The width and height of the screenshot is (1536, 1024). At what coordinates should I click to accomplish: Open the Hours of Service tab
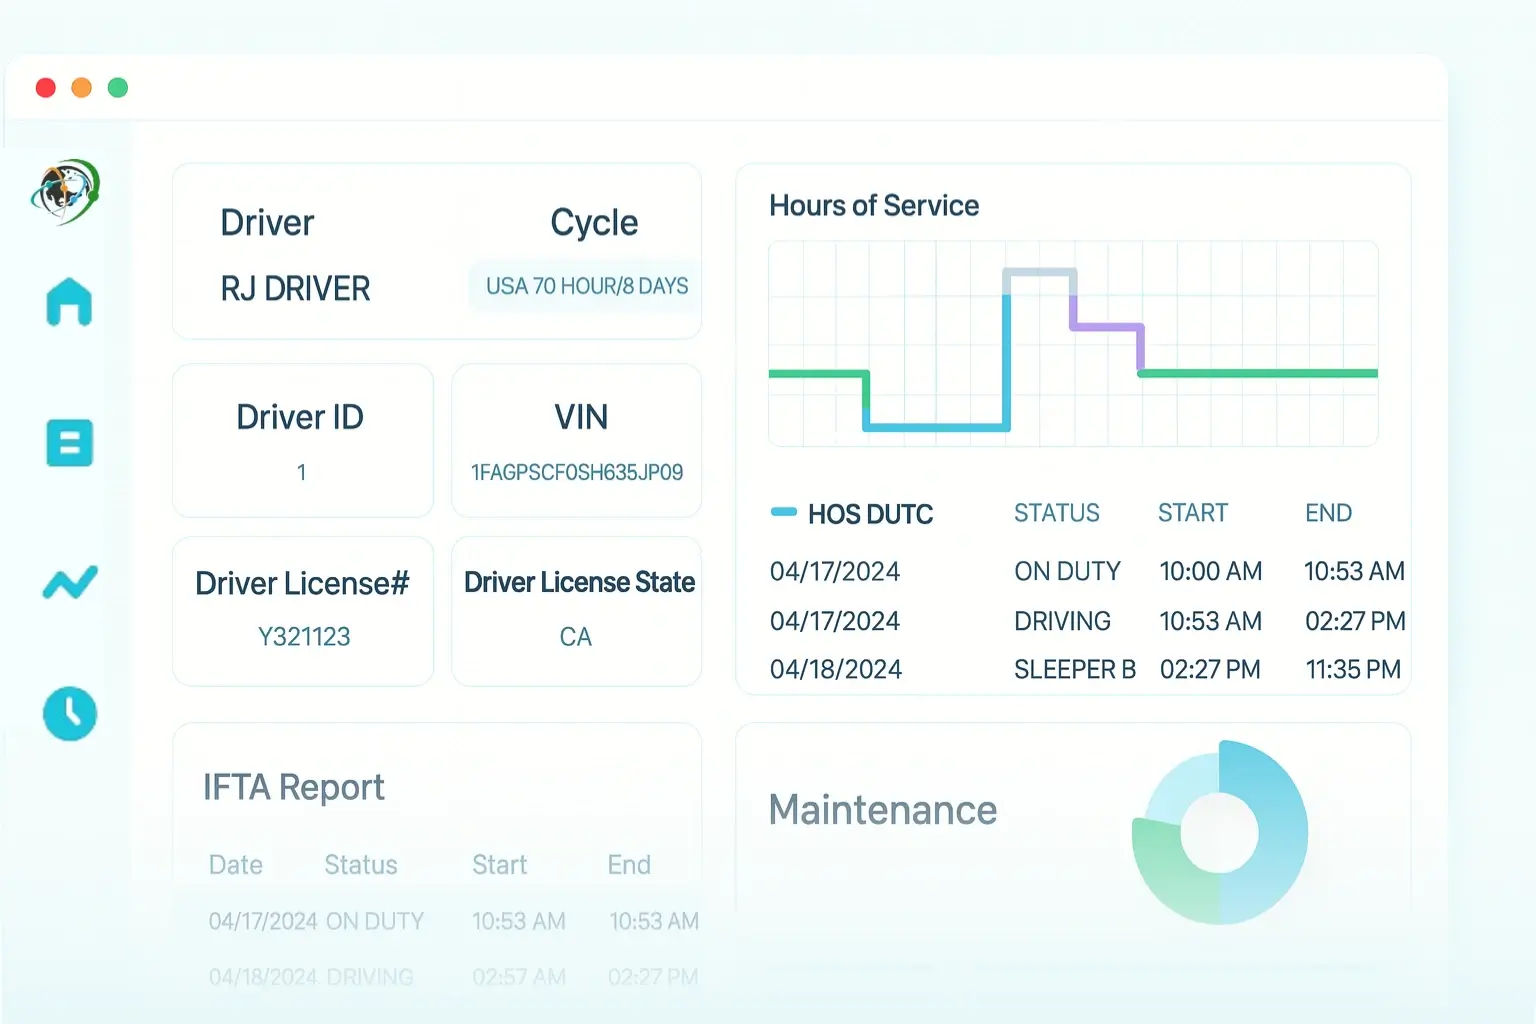pyautogui.click(x=874, y=205)
